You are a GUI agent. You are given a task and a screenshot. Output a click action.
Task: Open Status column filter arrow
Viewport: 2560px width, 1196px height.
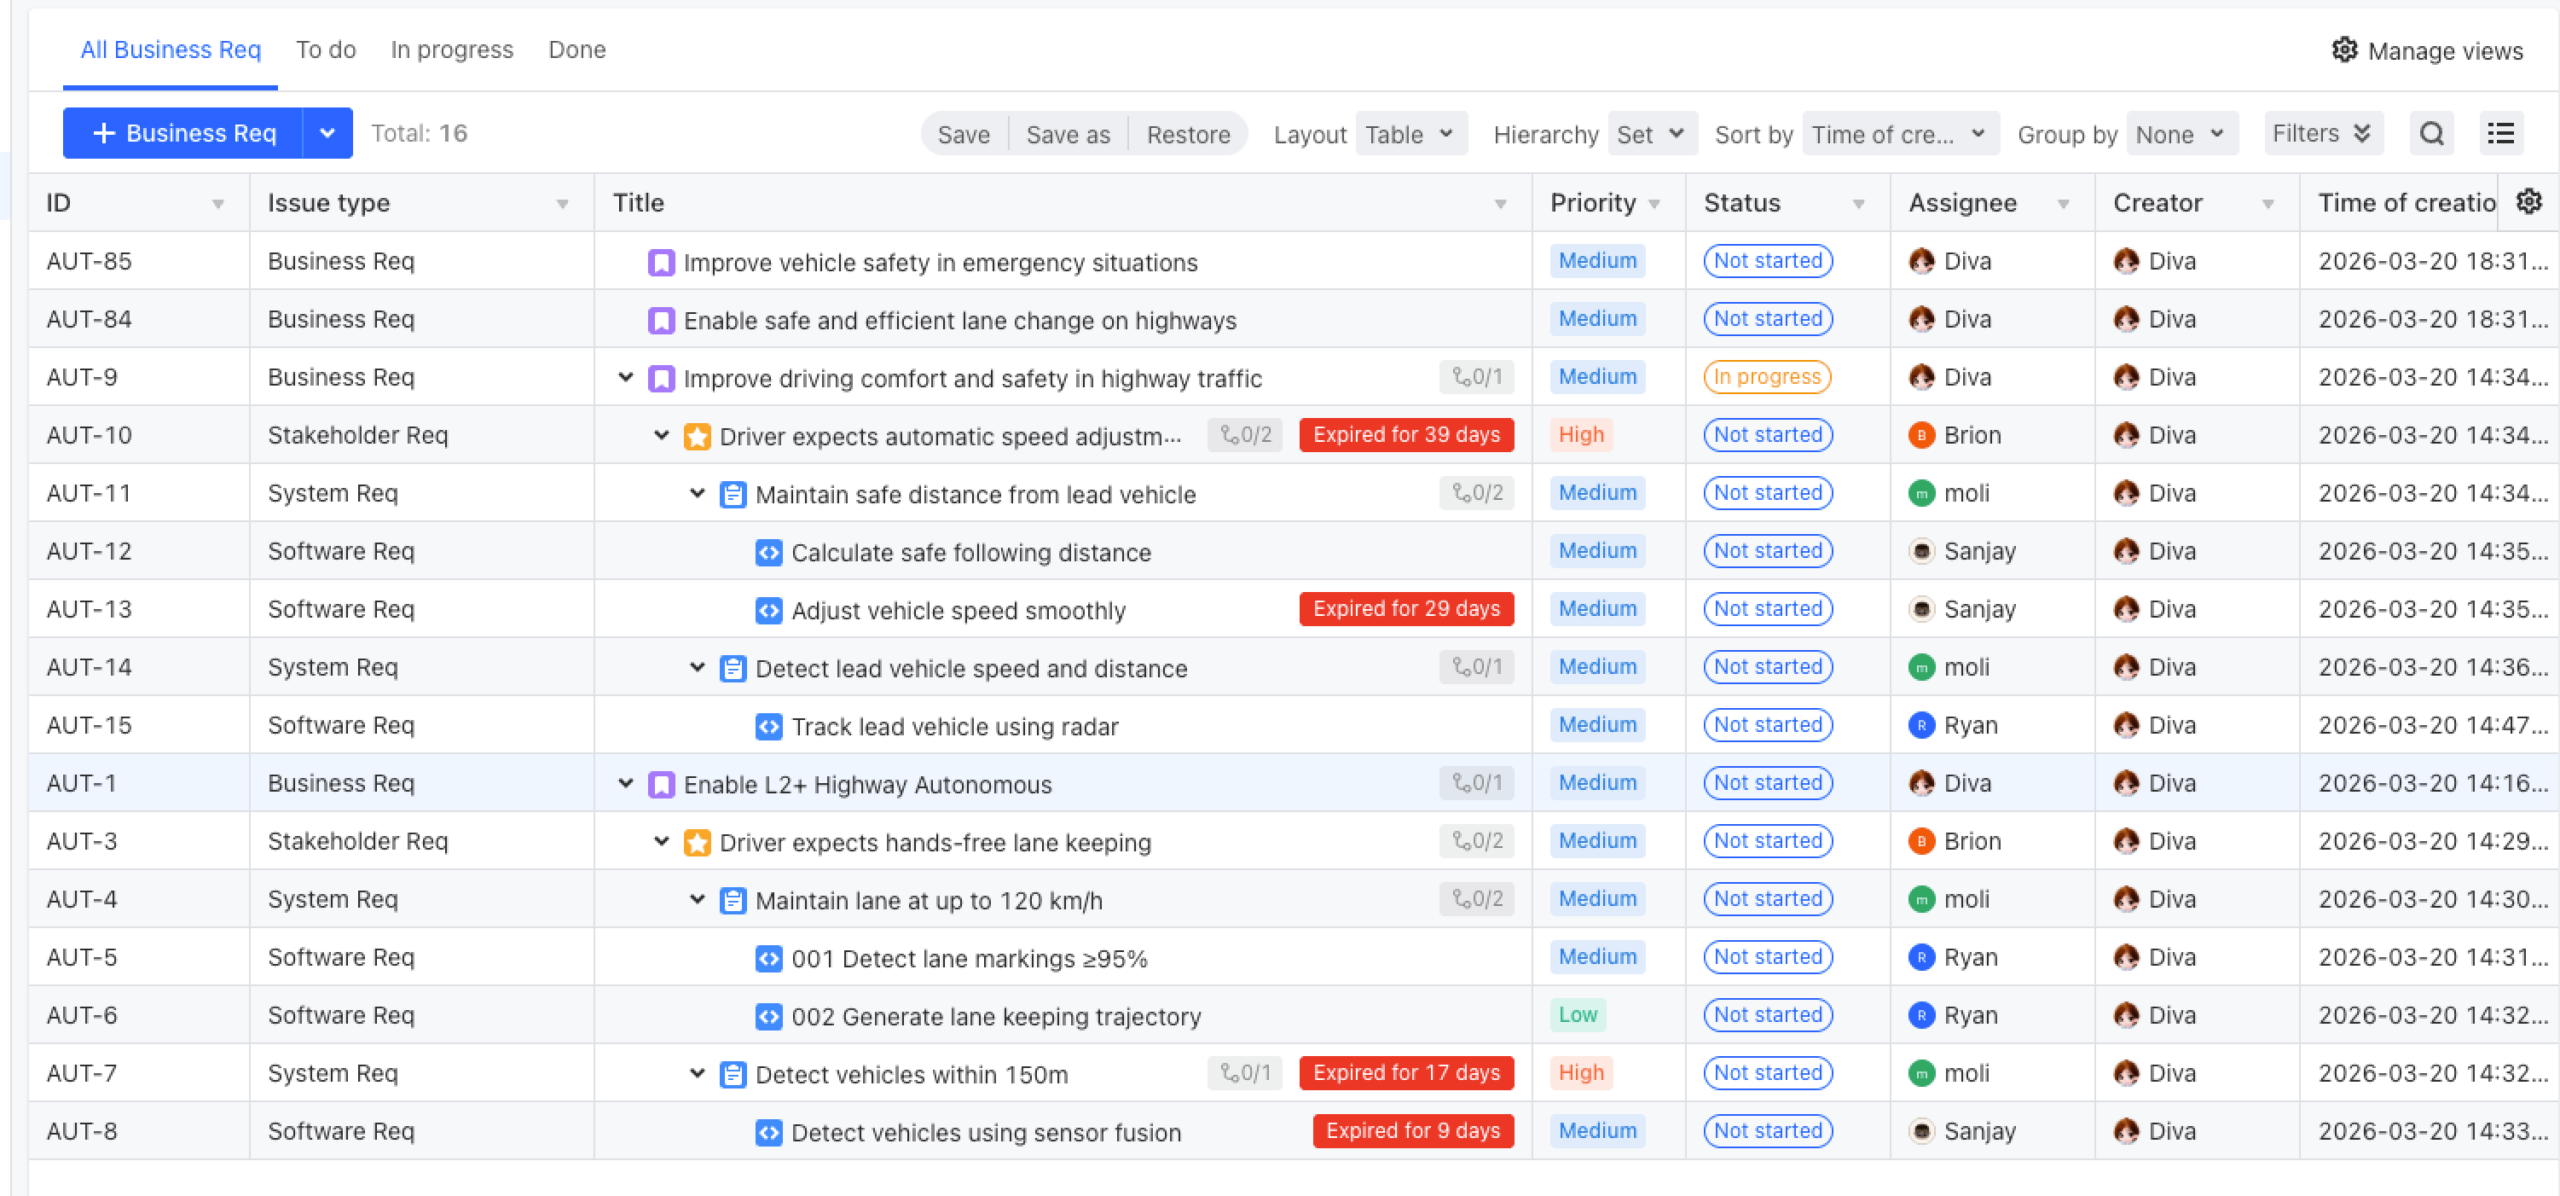[x=1858, y=204]
